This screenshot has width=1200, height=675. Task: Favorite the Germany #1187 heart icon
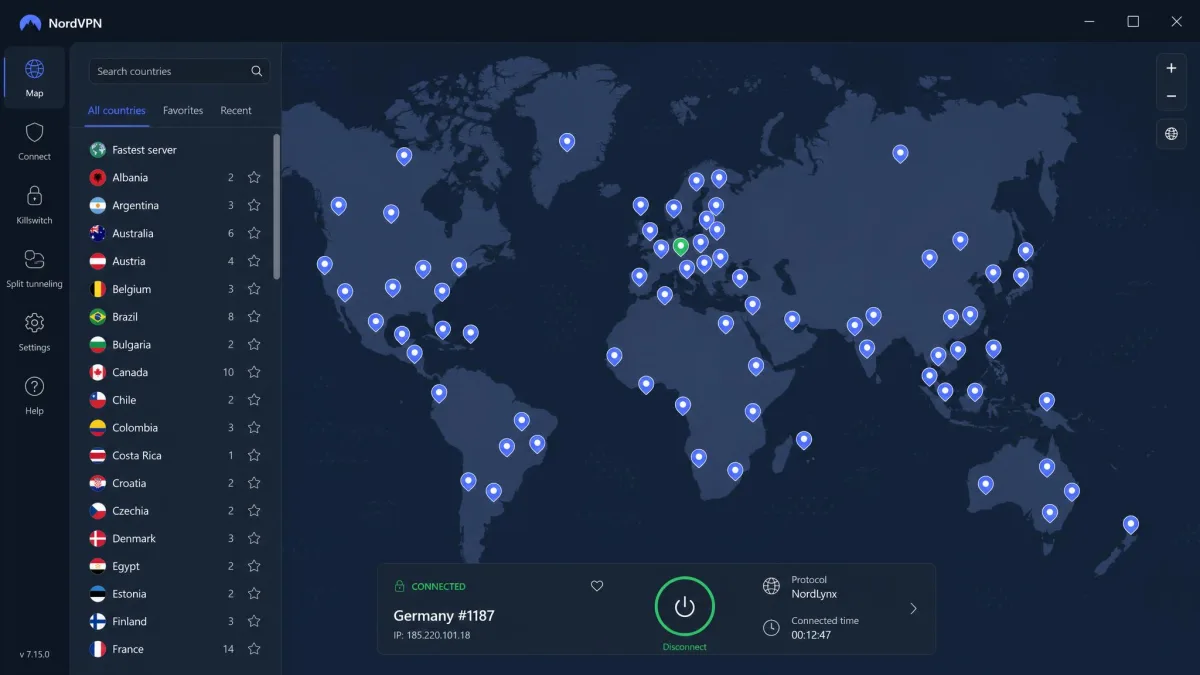[597, 586]
